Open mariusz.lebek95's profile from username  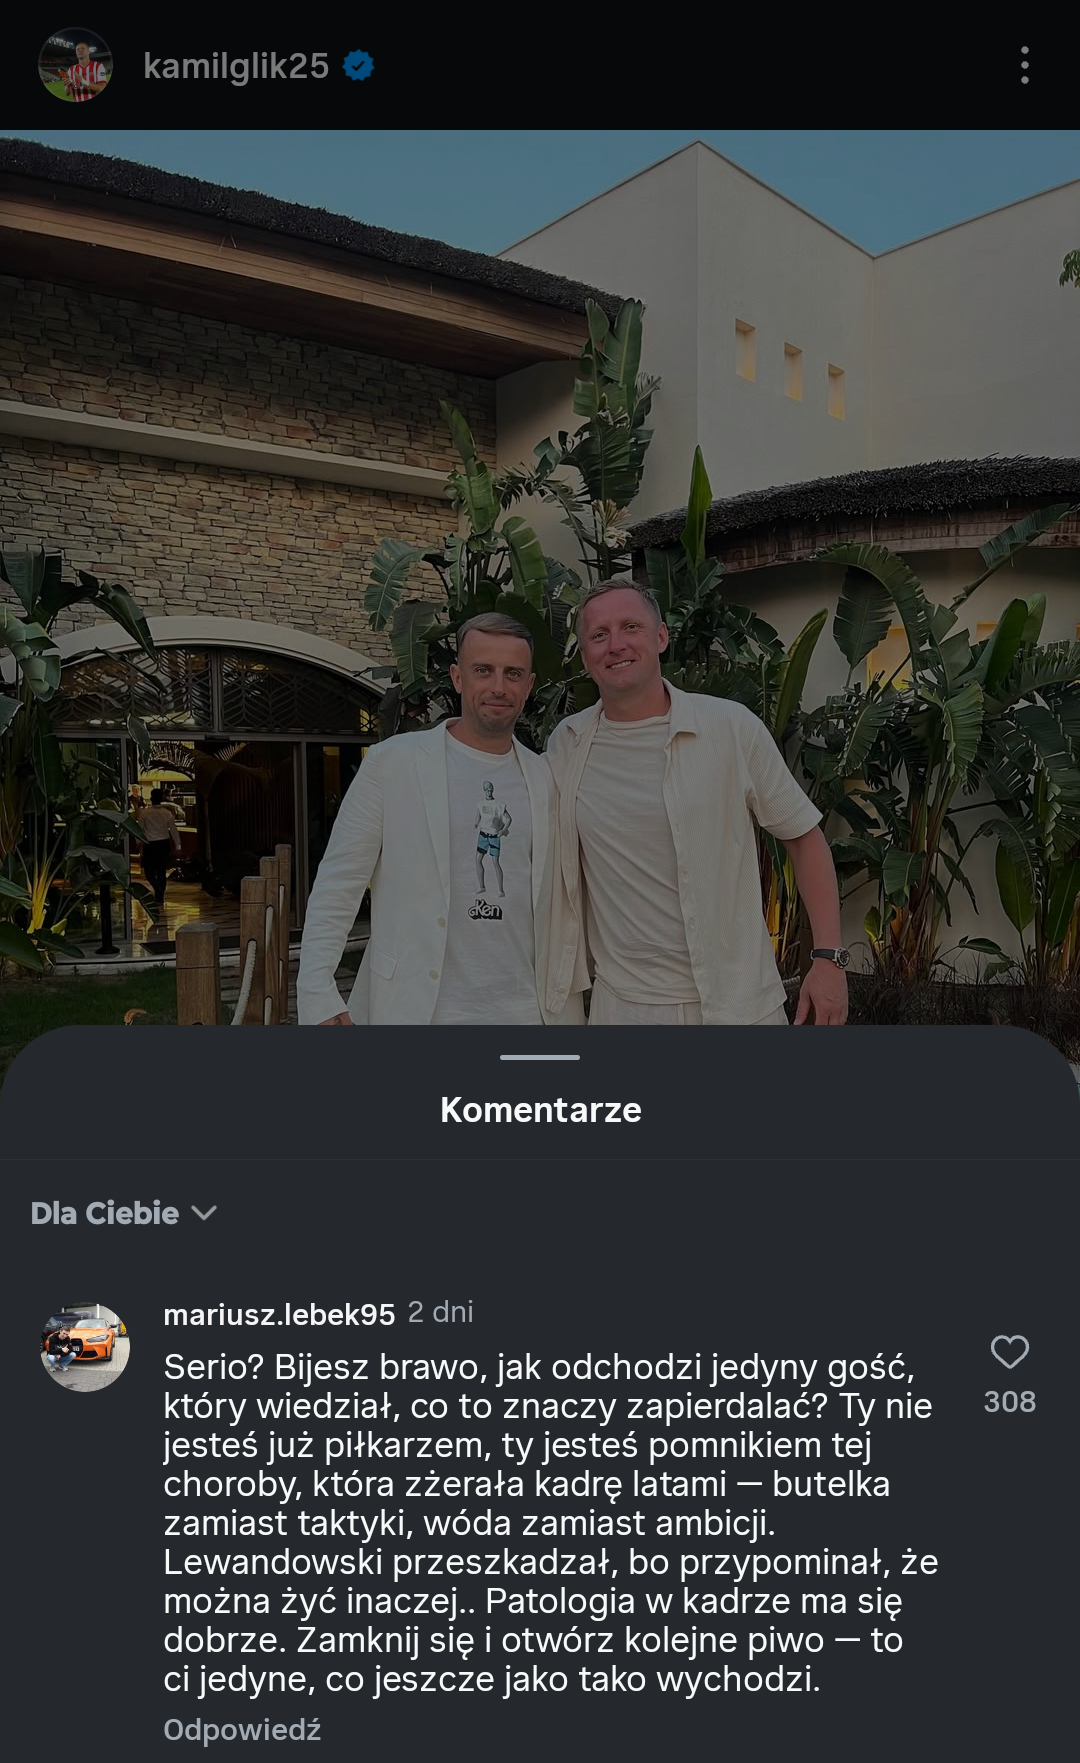click(279, 1314)
